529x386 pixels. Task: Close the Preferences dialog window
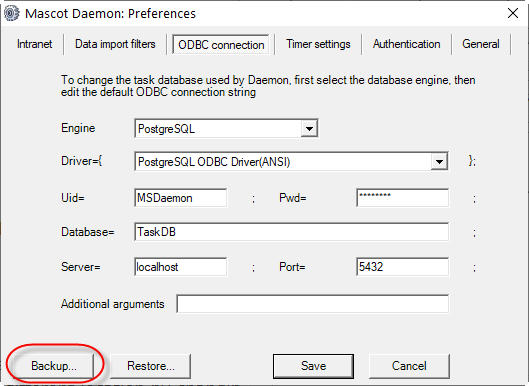513,13
